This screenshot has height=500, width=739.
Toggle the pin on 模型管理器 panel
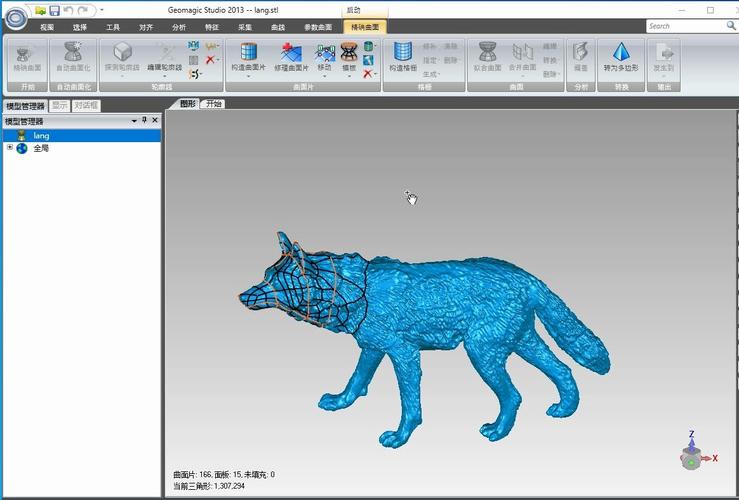click(x=144, y=121)
